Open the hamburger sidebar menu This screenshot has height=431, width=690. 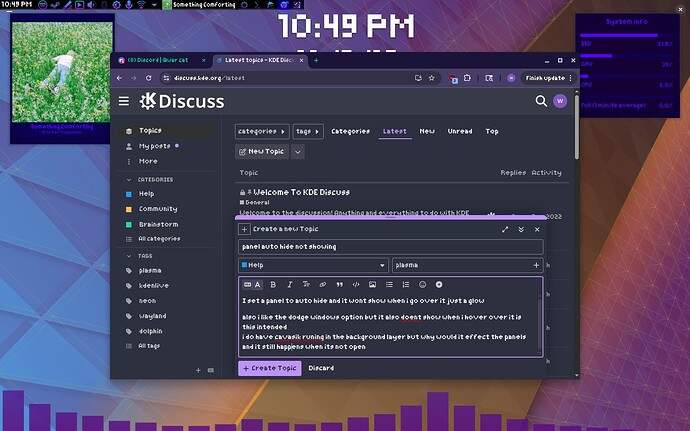pos(124,101)
